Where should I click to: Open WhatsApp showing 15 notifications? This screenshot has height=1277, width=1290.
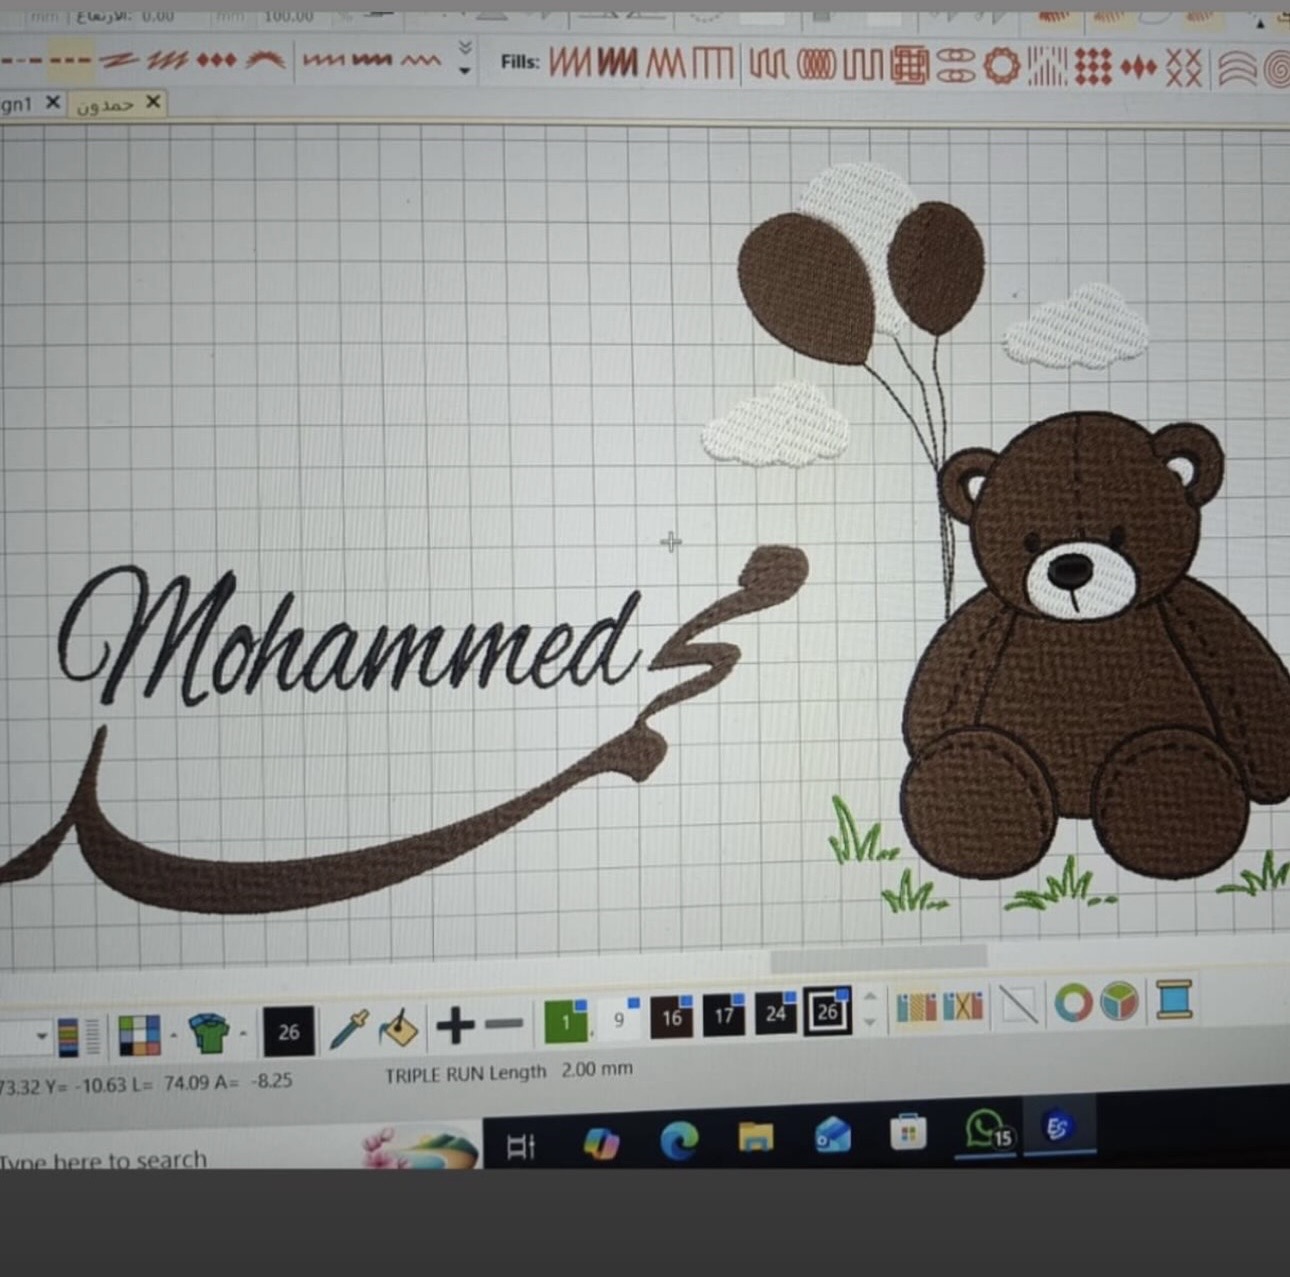[x=987, y=1131]
